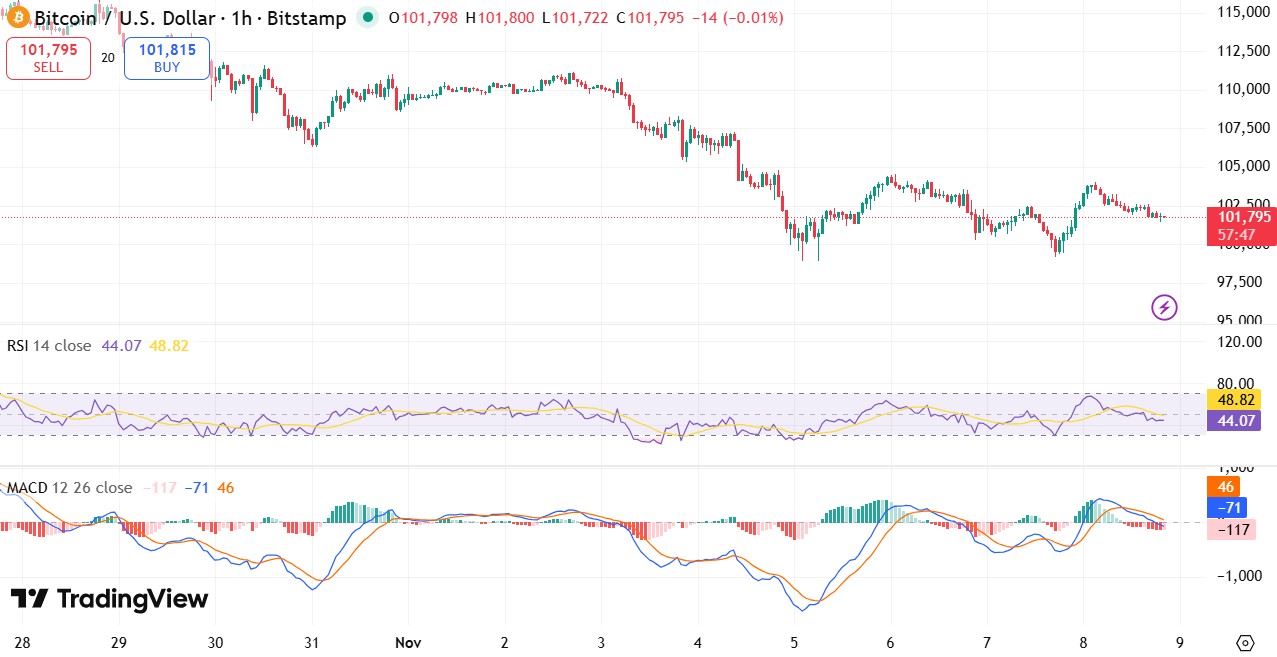Image resolution: width=1277 pixels, height=657 pixels.
Task: Click the Bitstamp exchange name
Action: [x=305, y=17]
